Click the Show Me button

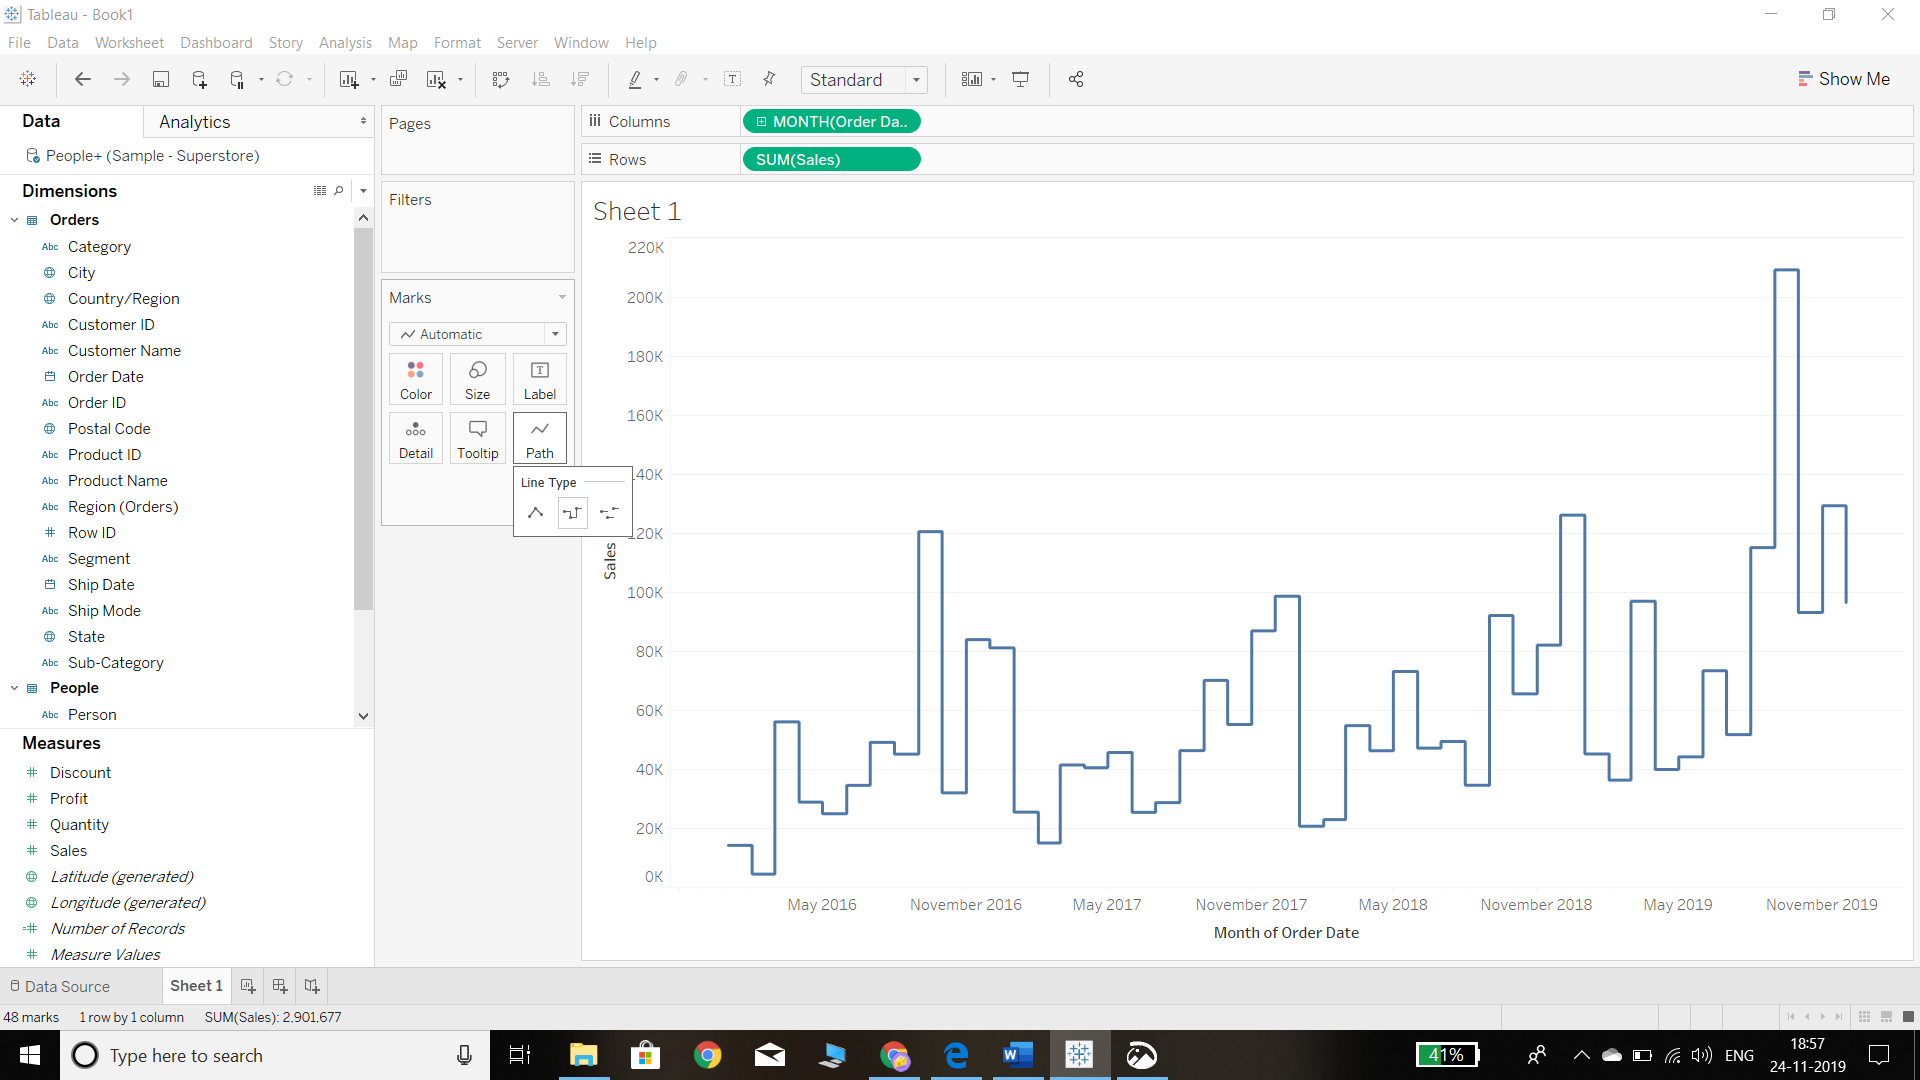[1846, 79]
